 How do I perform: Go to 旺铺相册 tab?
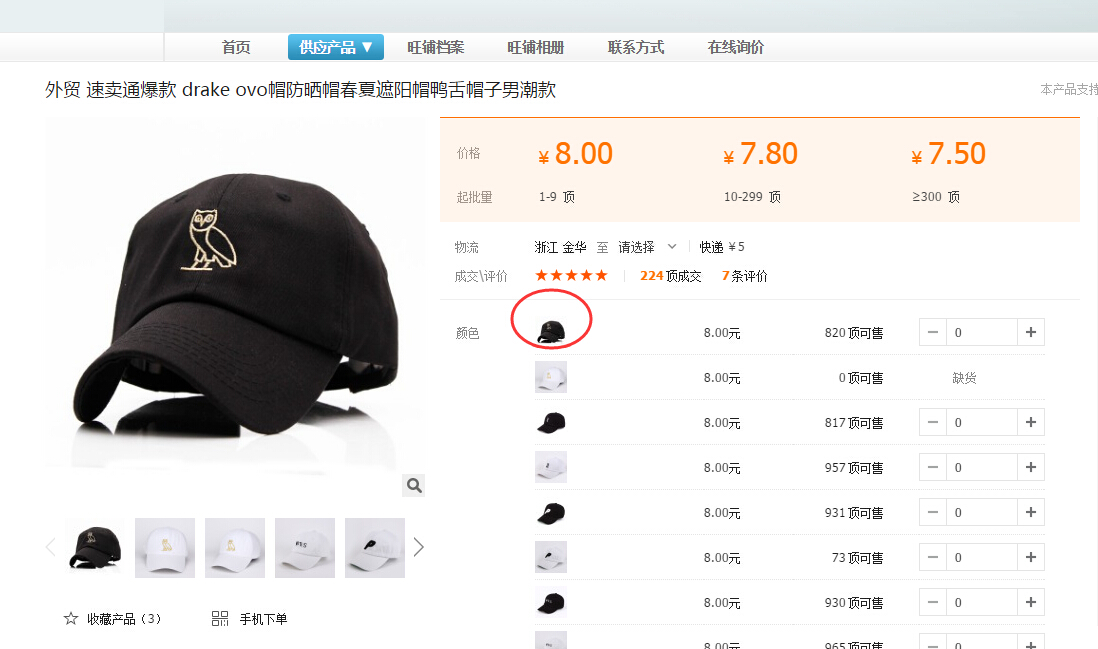[536, 48]
